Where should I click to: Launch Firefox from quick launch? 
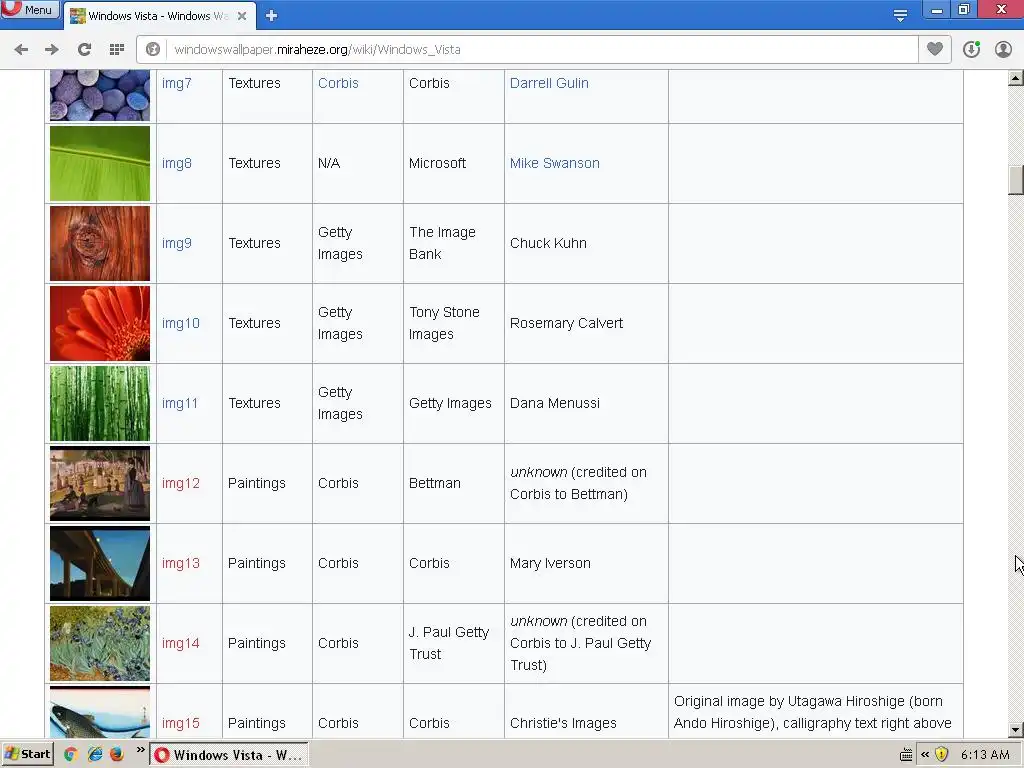pos(117,754)
